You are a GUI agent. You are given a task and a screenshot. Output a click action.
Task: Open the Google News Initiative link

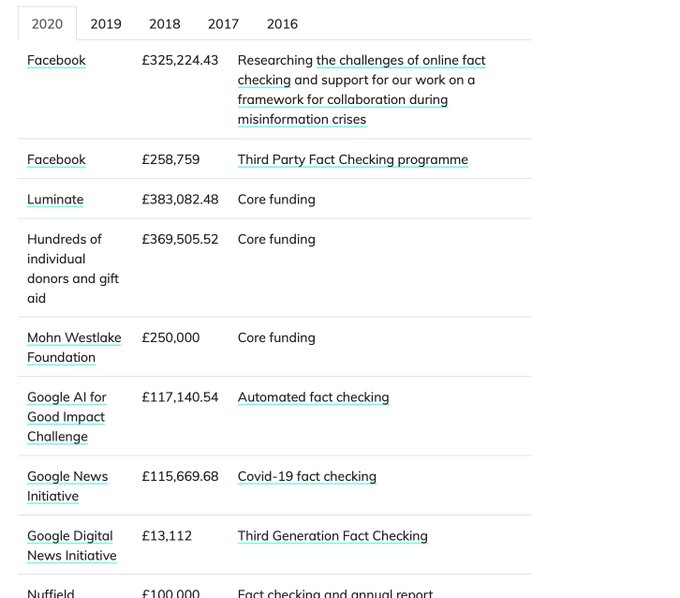pyautogui.click(x=67, y=486)
